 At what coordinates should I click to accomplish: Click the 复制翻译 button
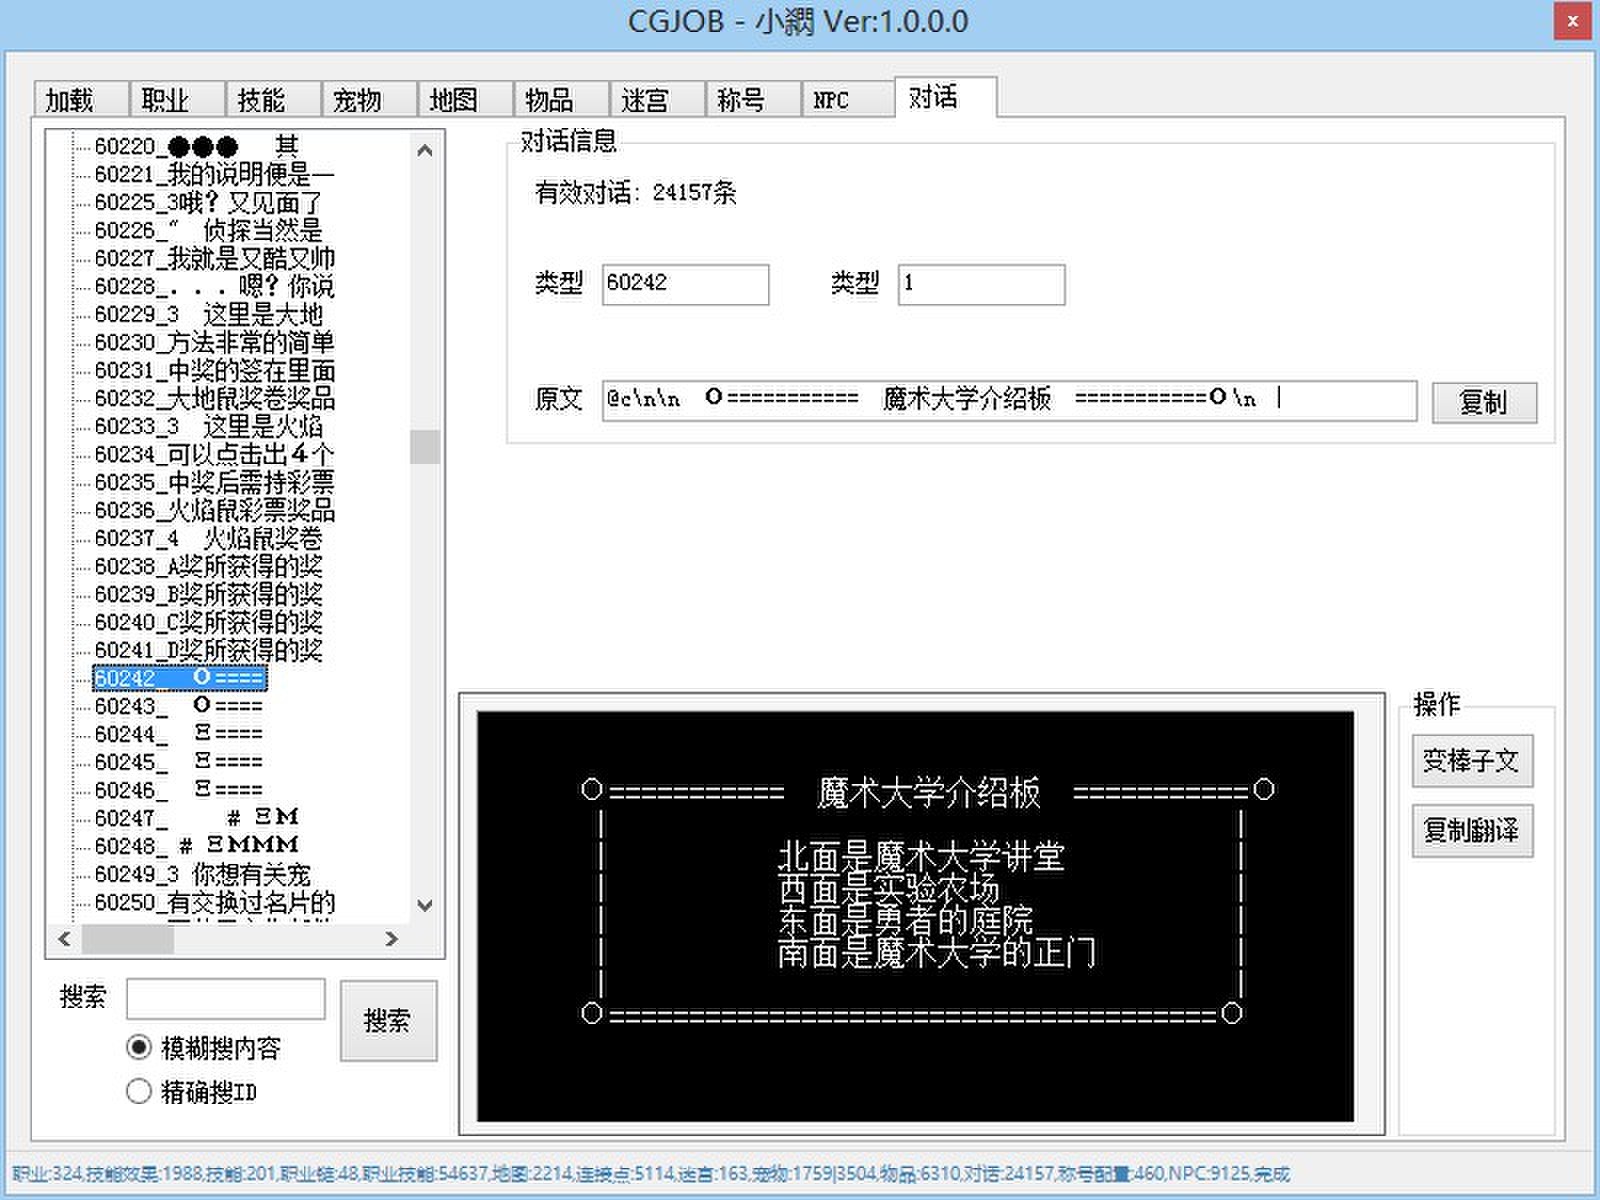(1471, 831)
